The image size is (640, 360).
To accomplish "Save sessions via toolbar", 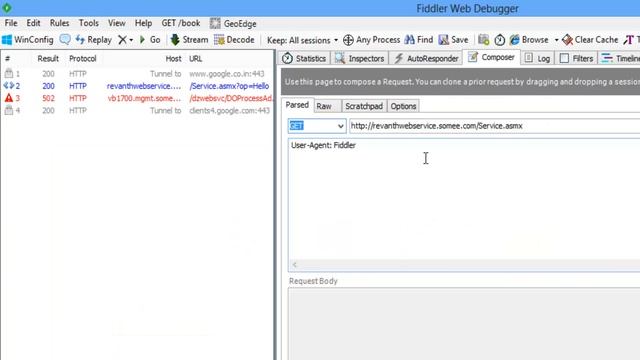I will coord(453,40).
